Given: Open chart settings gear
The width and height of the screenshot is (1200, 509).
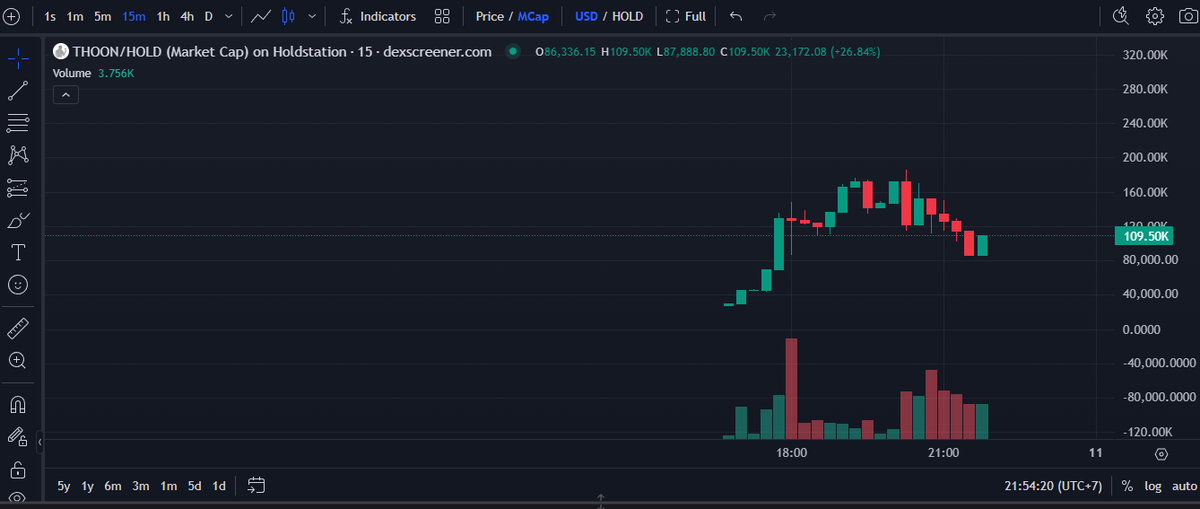Looking at the screenshot, I should (1155, 16).
